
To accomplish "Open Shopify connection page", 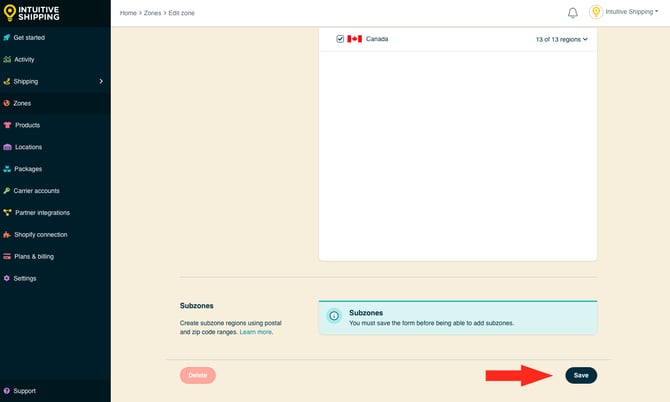I will click(x=41, y=234).
